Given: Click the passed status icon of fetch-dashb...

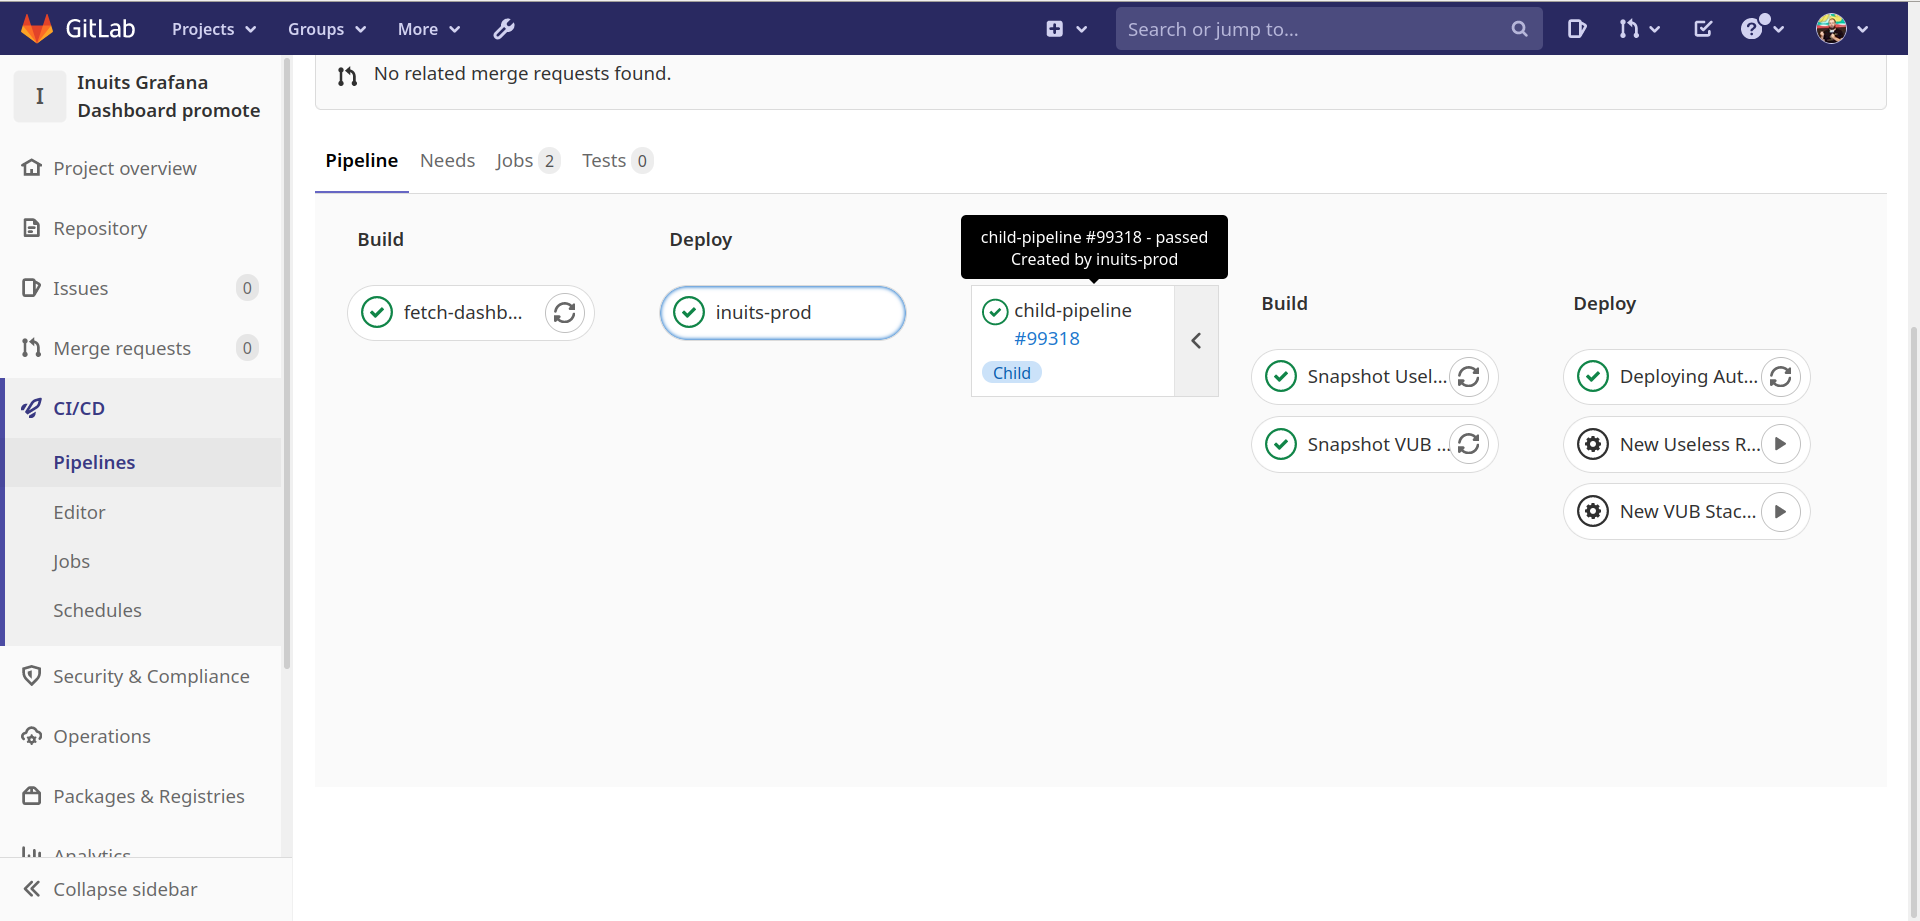Looking at the screenshot, I should click(377, 313).
